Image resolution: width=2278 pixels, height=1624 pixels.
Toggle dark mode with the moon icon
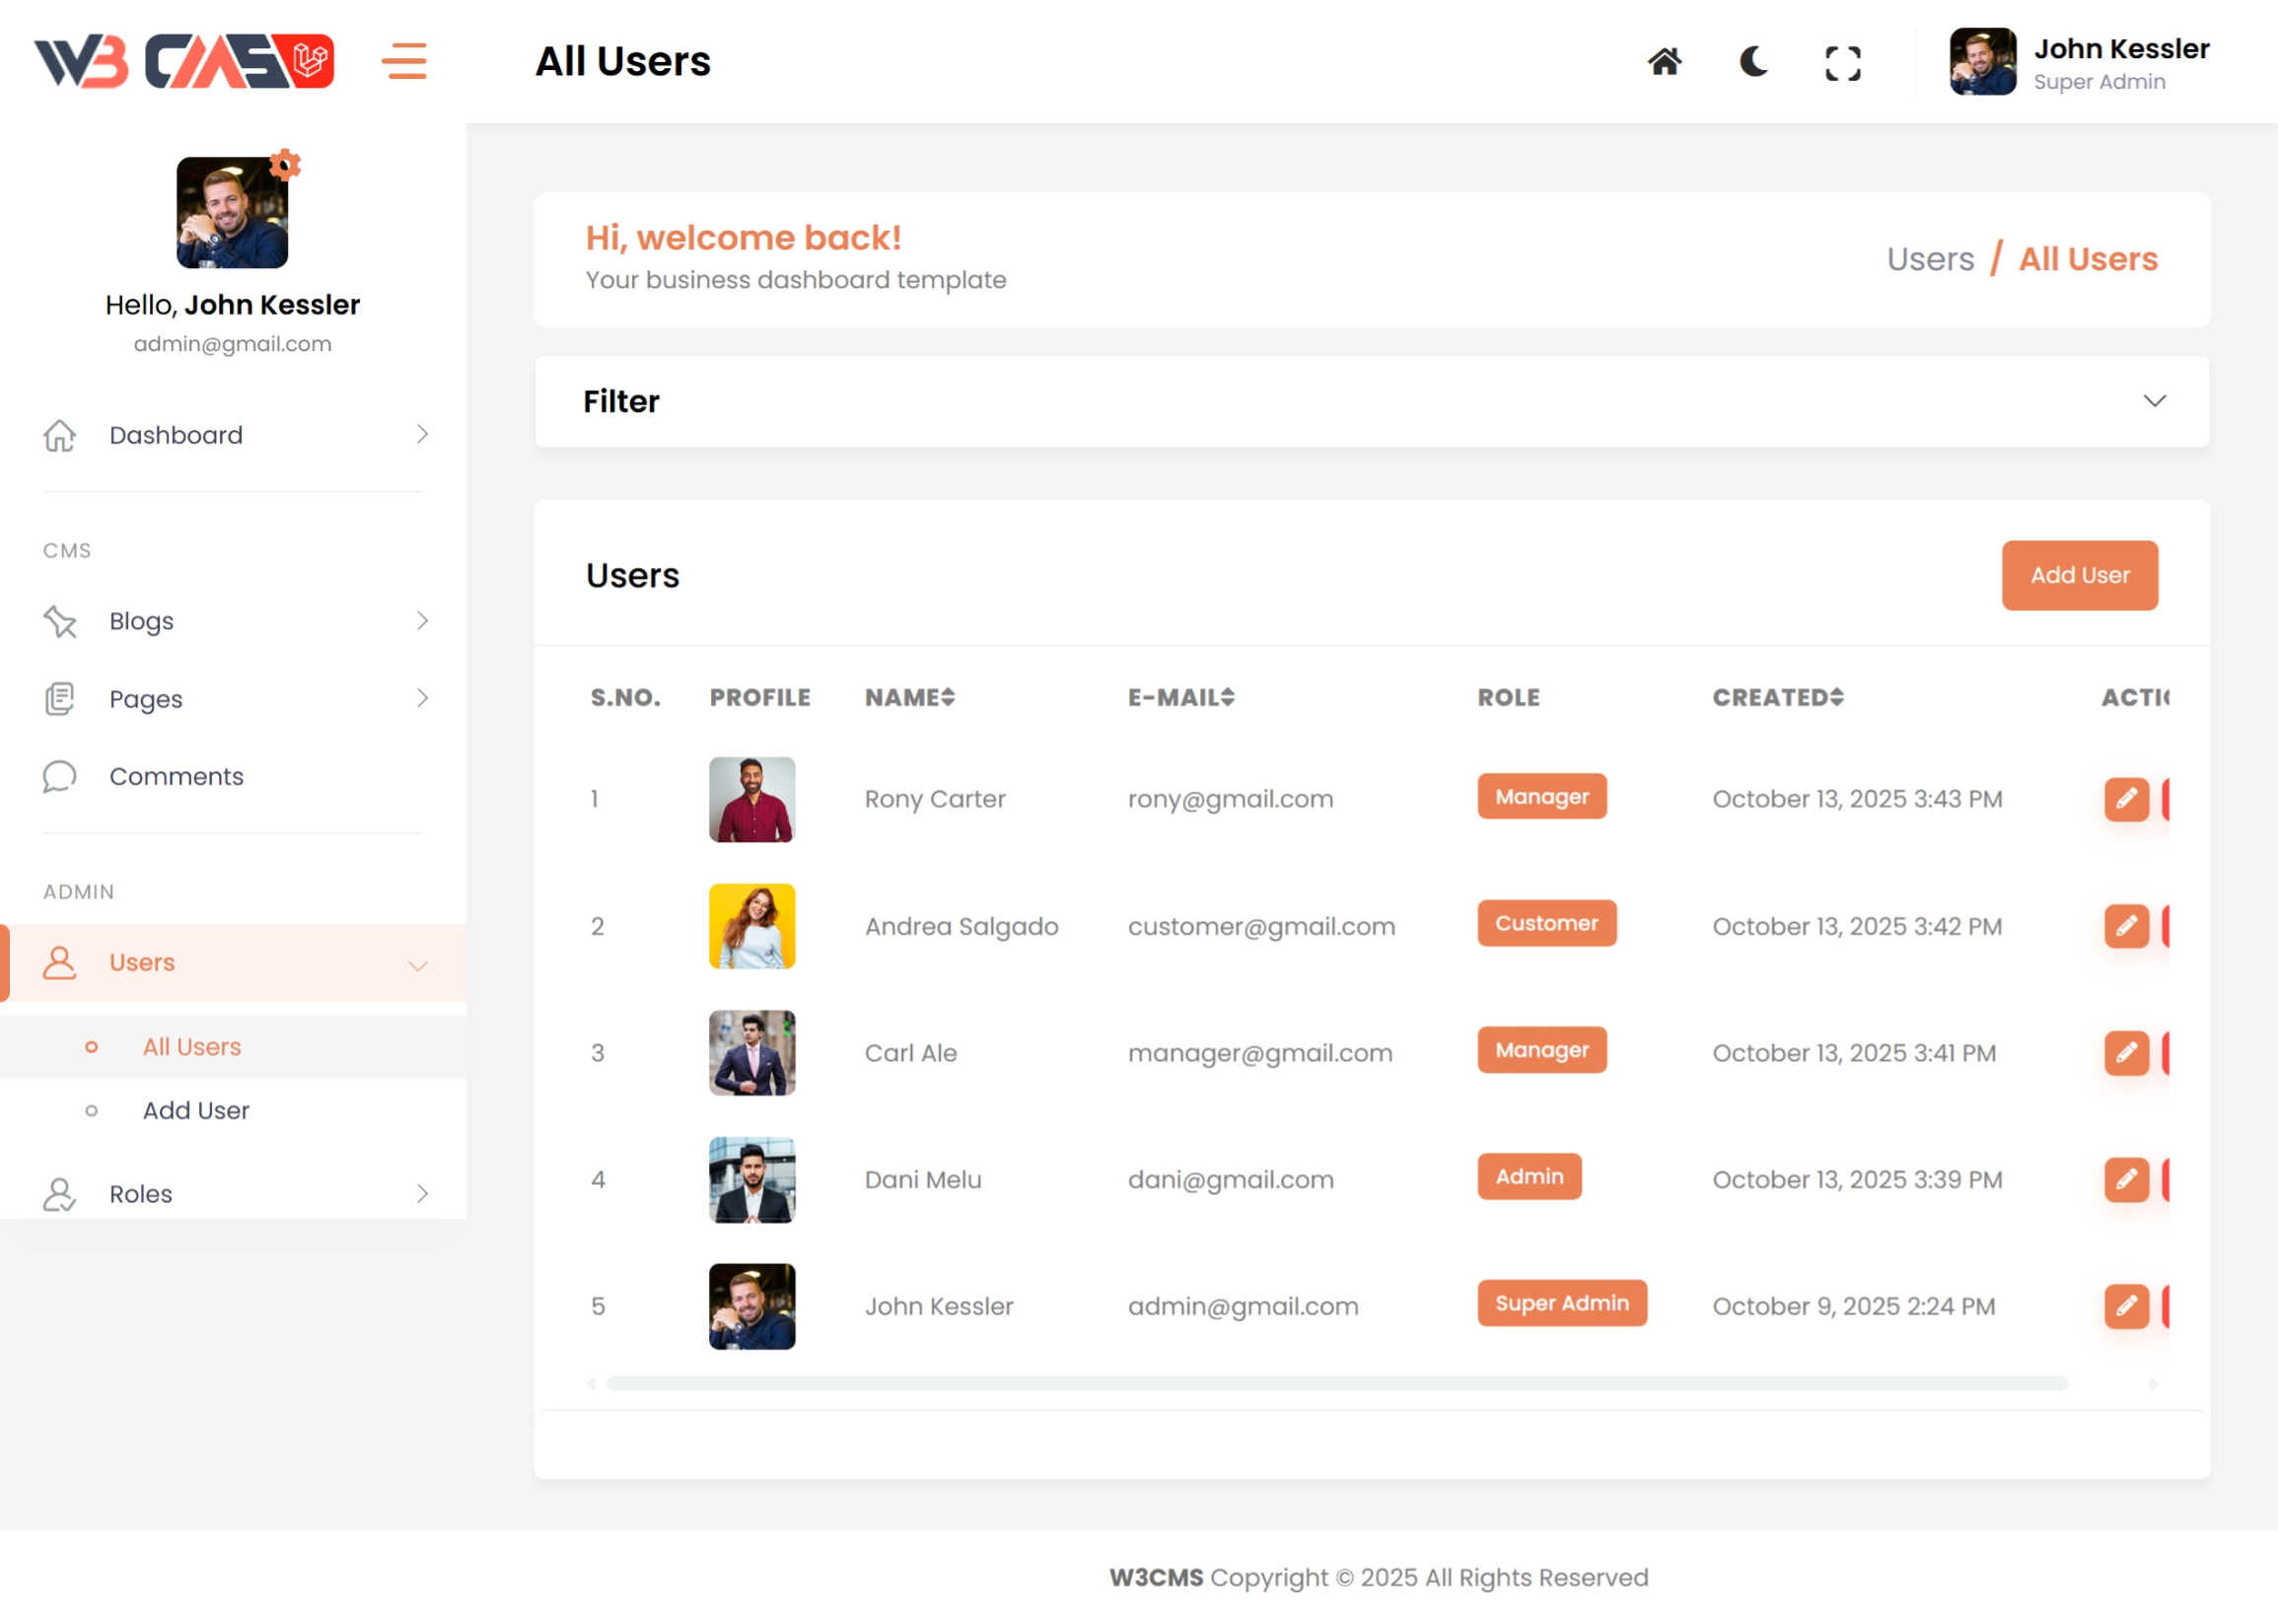pyautogui.click(x=1753, y=62)
